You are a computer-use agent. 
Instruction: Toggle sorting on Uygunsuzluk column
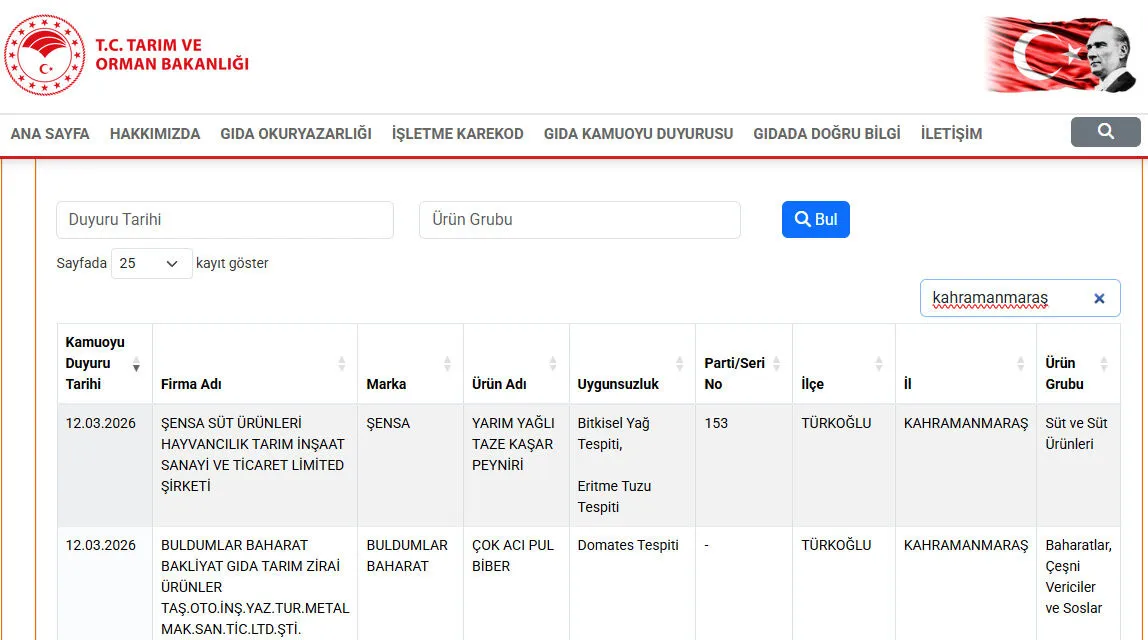[x=682, y=363]
